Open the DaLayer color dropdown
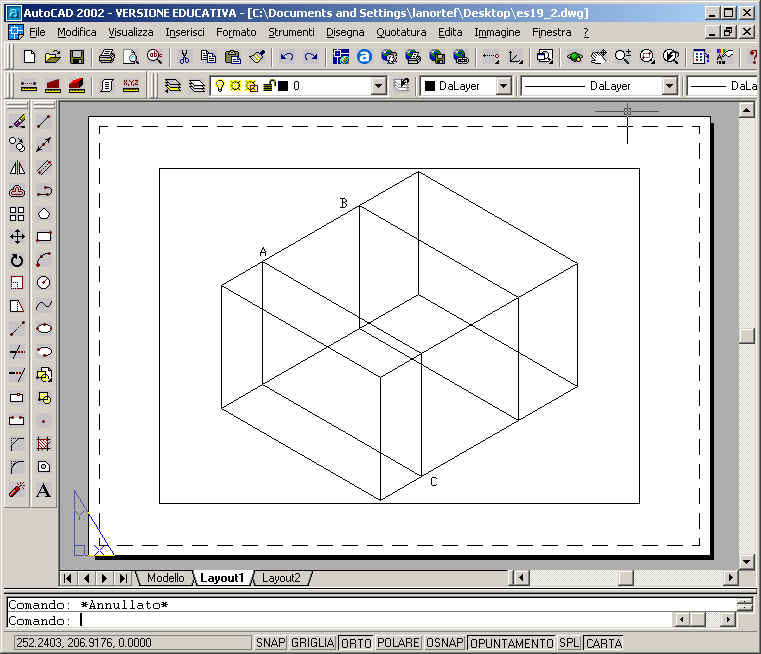Viewport: 761px width, 654px height. coord(504,86)
